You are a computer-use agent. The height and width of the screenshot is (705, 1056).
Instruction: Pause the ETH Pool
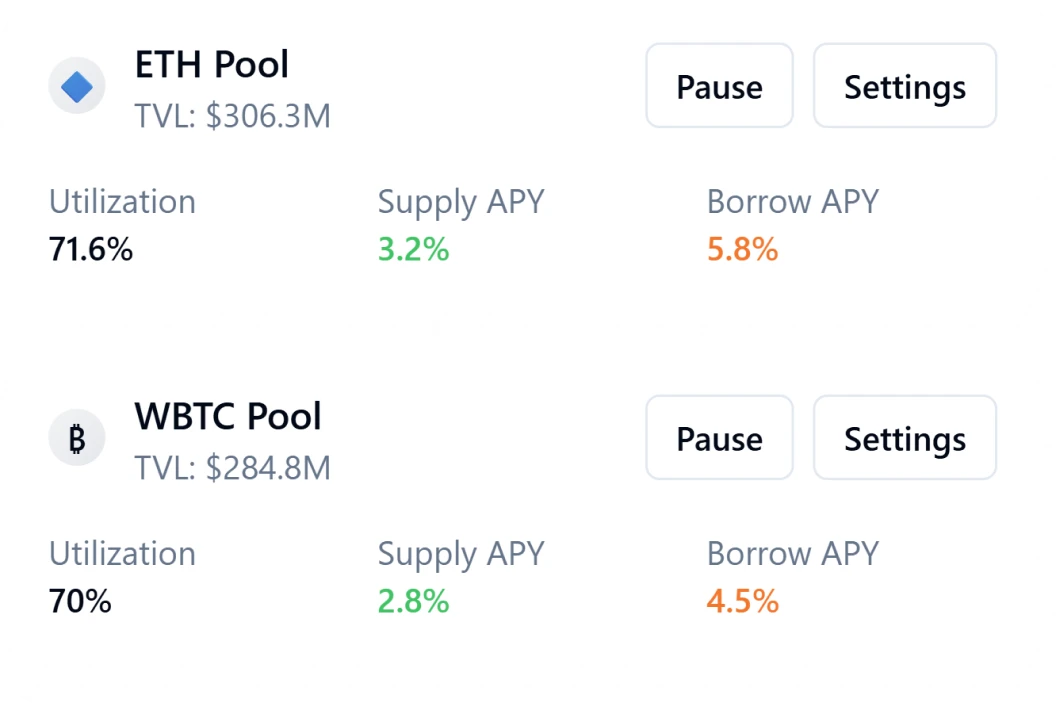click(x=719, y=86)
